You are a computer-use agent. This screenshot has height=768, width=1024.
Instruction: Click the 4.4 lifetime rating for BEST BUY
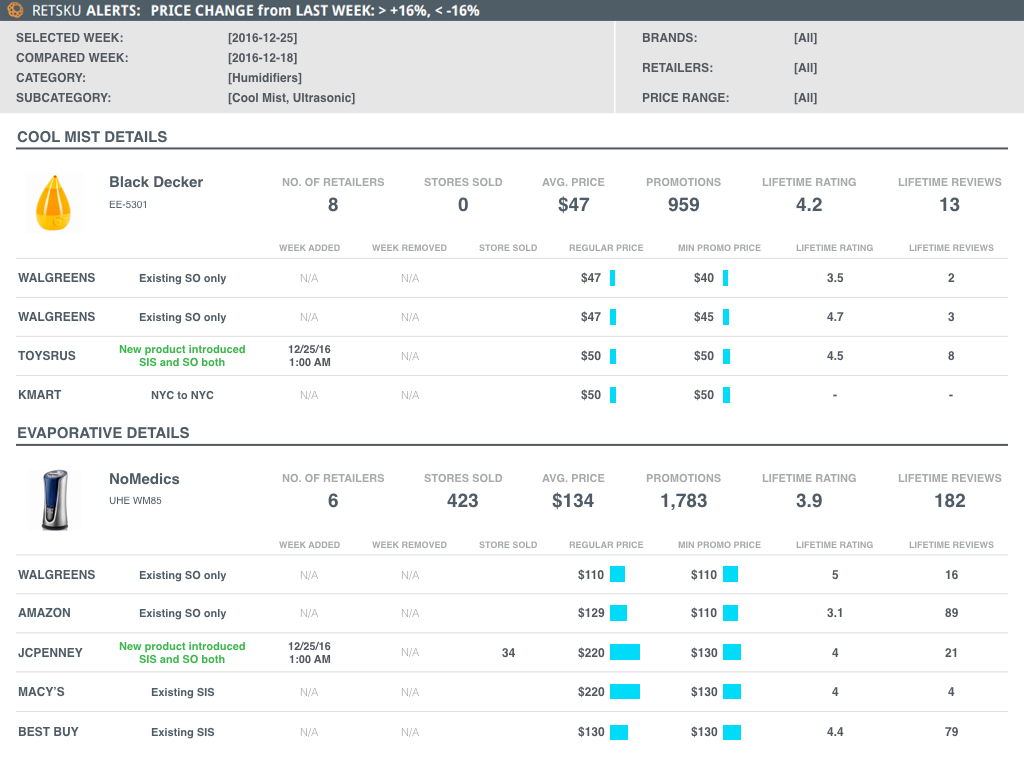[835, 732]
